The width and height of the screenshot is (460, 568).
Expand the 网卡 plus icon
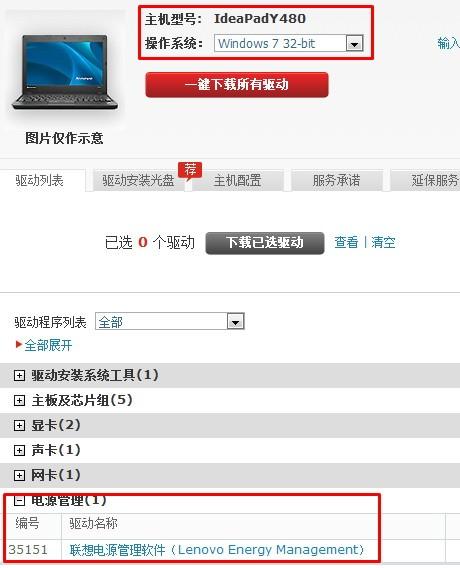(19, 475)
